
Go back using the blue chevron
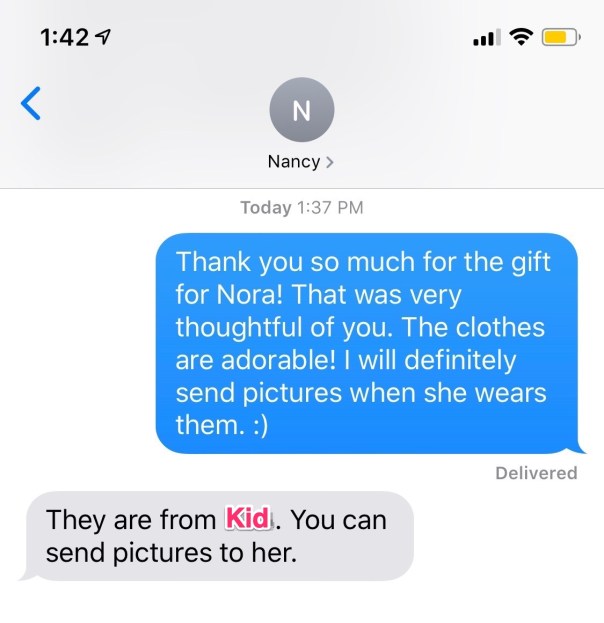[x=31, y=103]
